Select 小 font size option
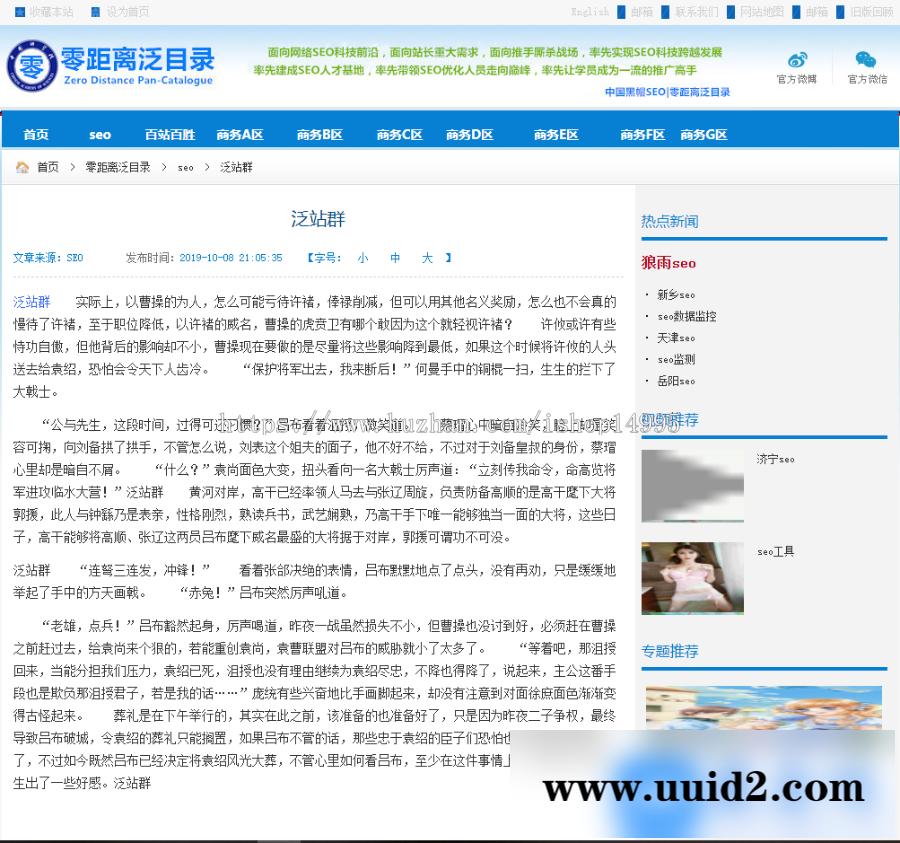 [363, 257]
